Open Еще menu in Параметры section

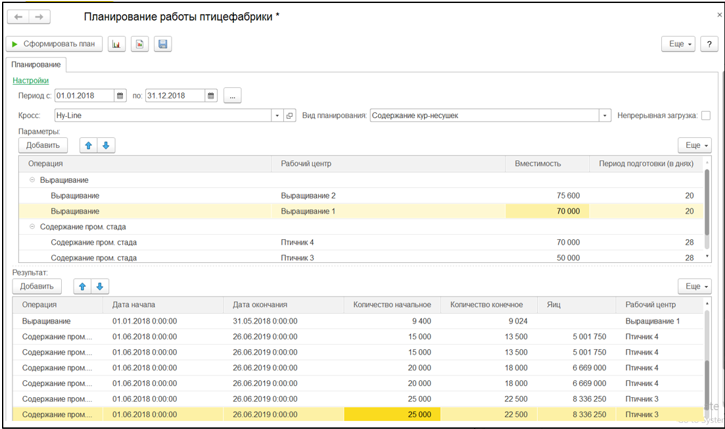pos(695,145)
